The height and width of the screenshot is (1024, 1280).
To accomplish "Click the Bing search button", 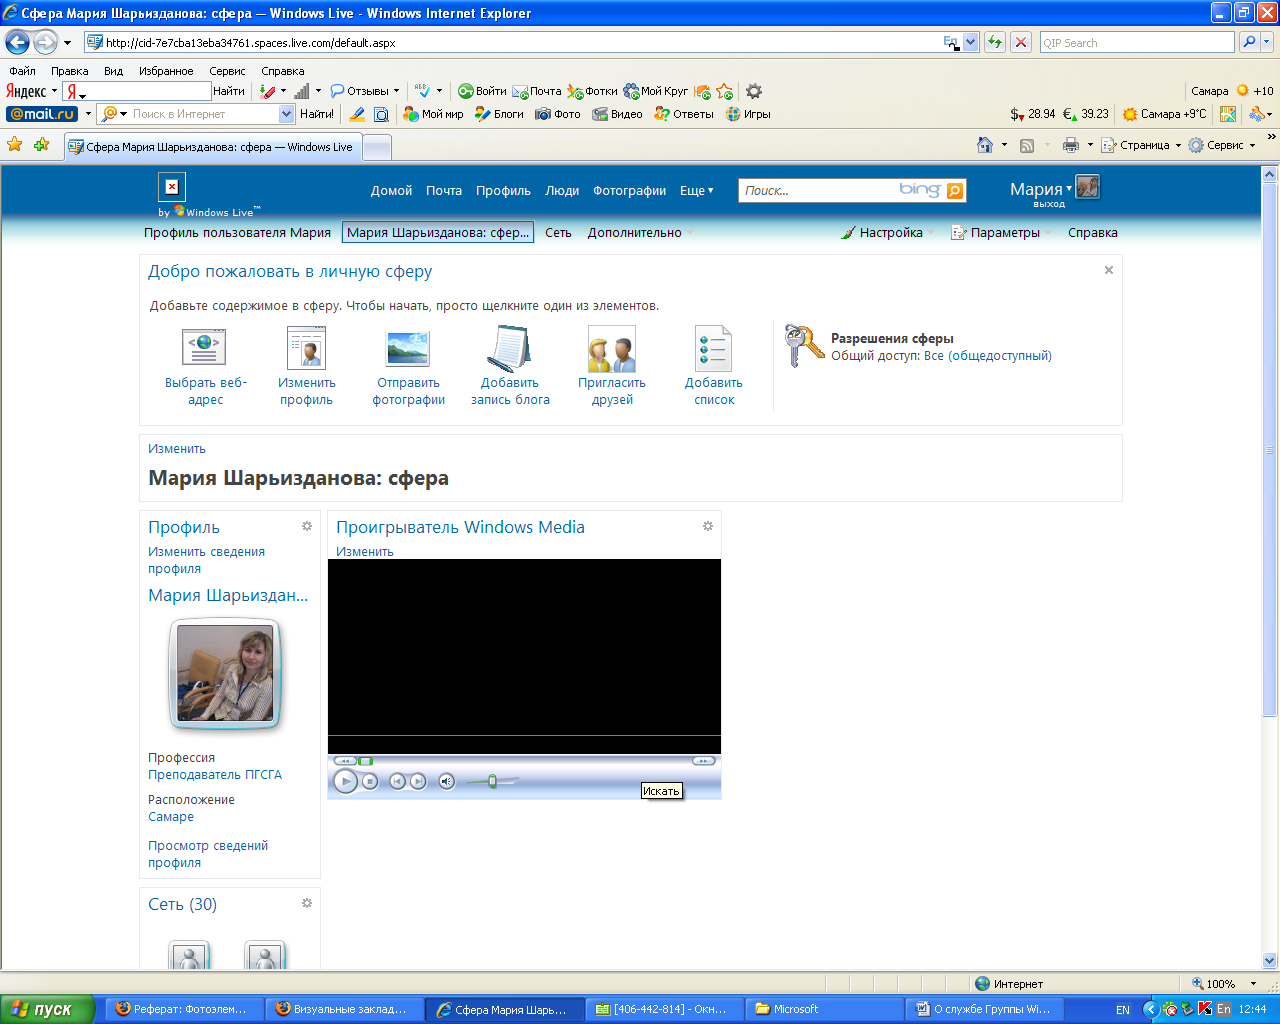I will (x=955, y=190).
